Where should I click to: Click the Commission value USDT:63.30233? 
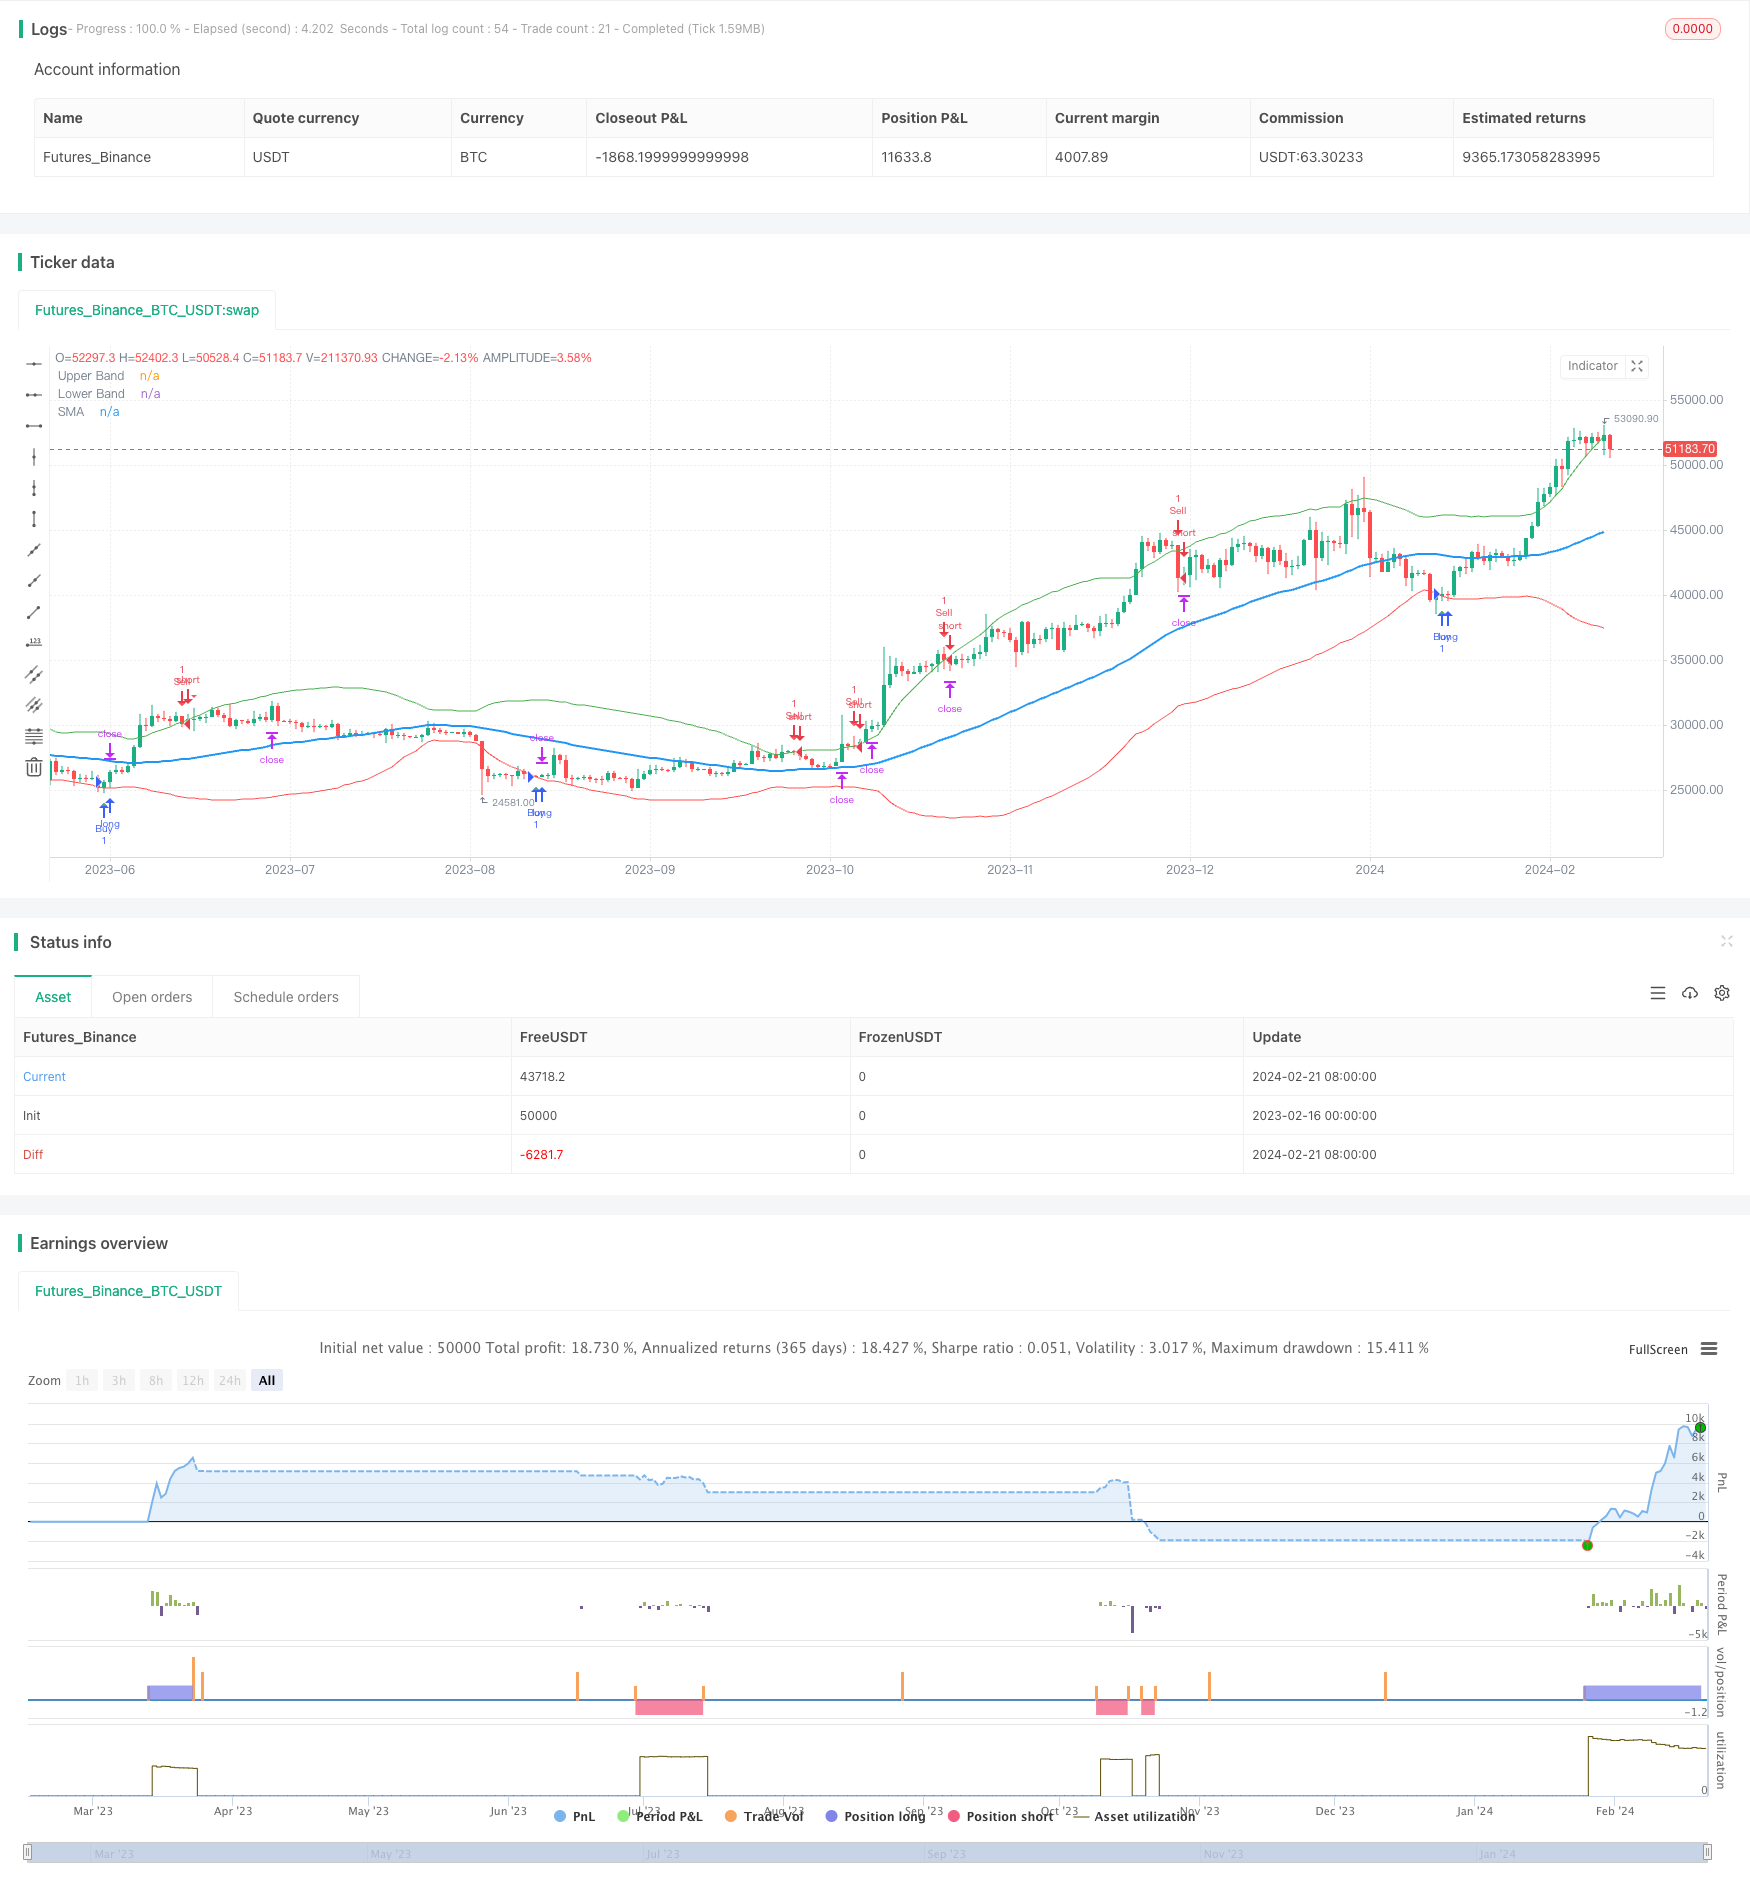[x=1311, y=157]
